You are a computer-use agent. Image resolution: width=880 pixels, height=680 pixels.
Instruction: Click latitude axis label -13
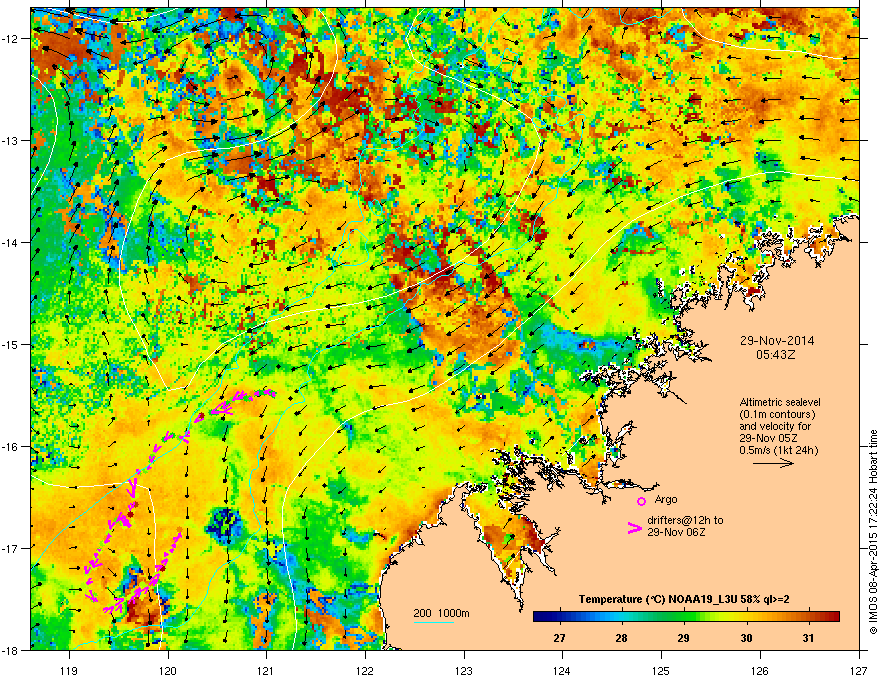10,140
